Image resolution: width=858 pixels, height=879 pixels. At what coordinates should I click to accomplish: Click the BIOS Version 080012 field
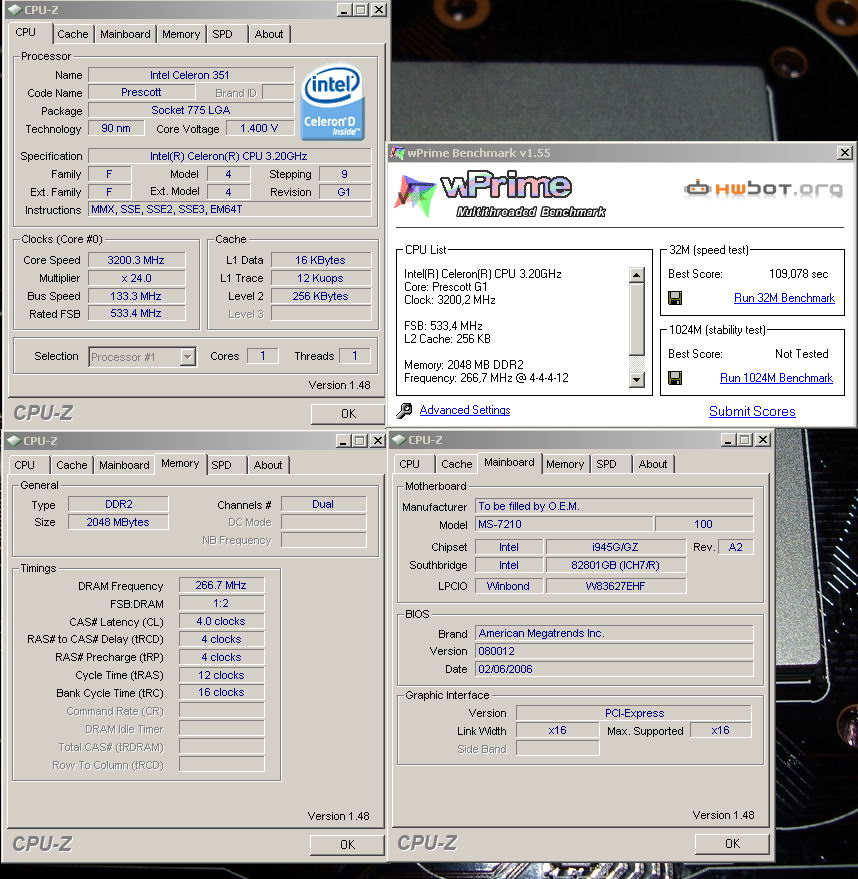[x=614, y=651]
